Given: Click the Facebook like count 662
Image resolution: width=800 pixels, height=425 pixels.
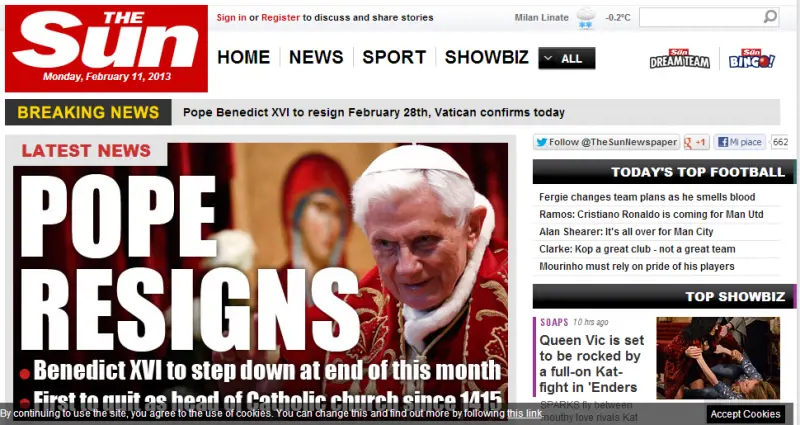Looking at the screenshot, I should point(780,142).
